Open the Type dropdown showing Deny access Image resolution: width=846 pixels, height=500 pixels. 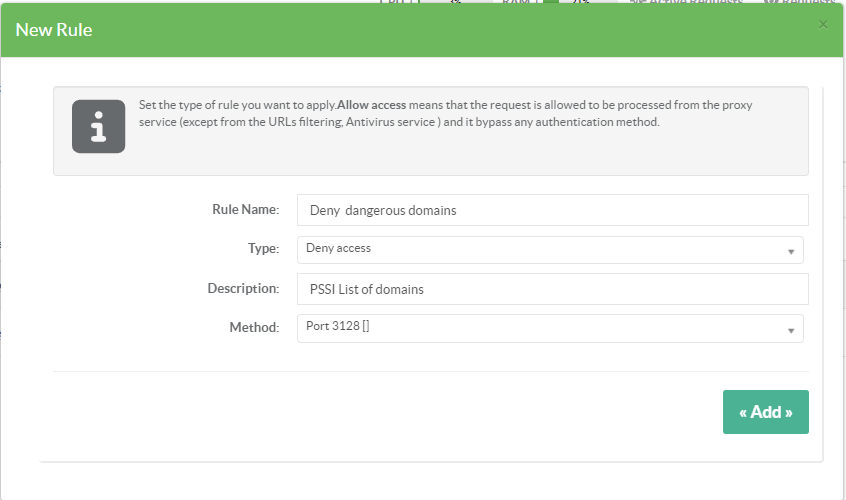coord(540,249)
